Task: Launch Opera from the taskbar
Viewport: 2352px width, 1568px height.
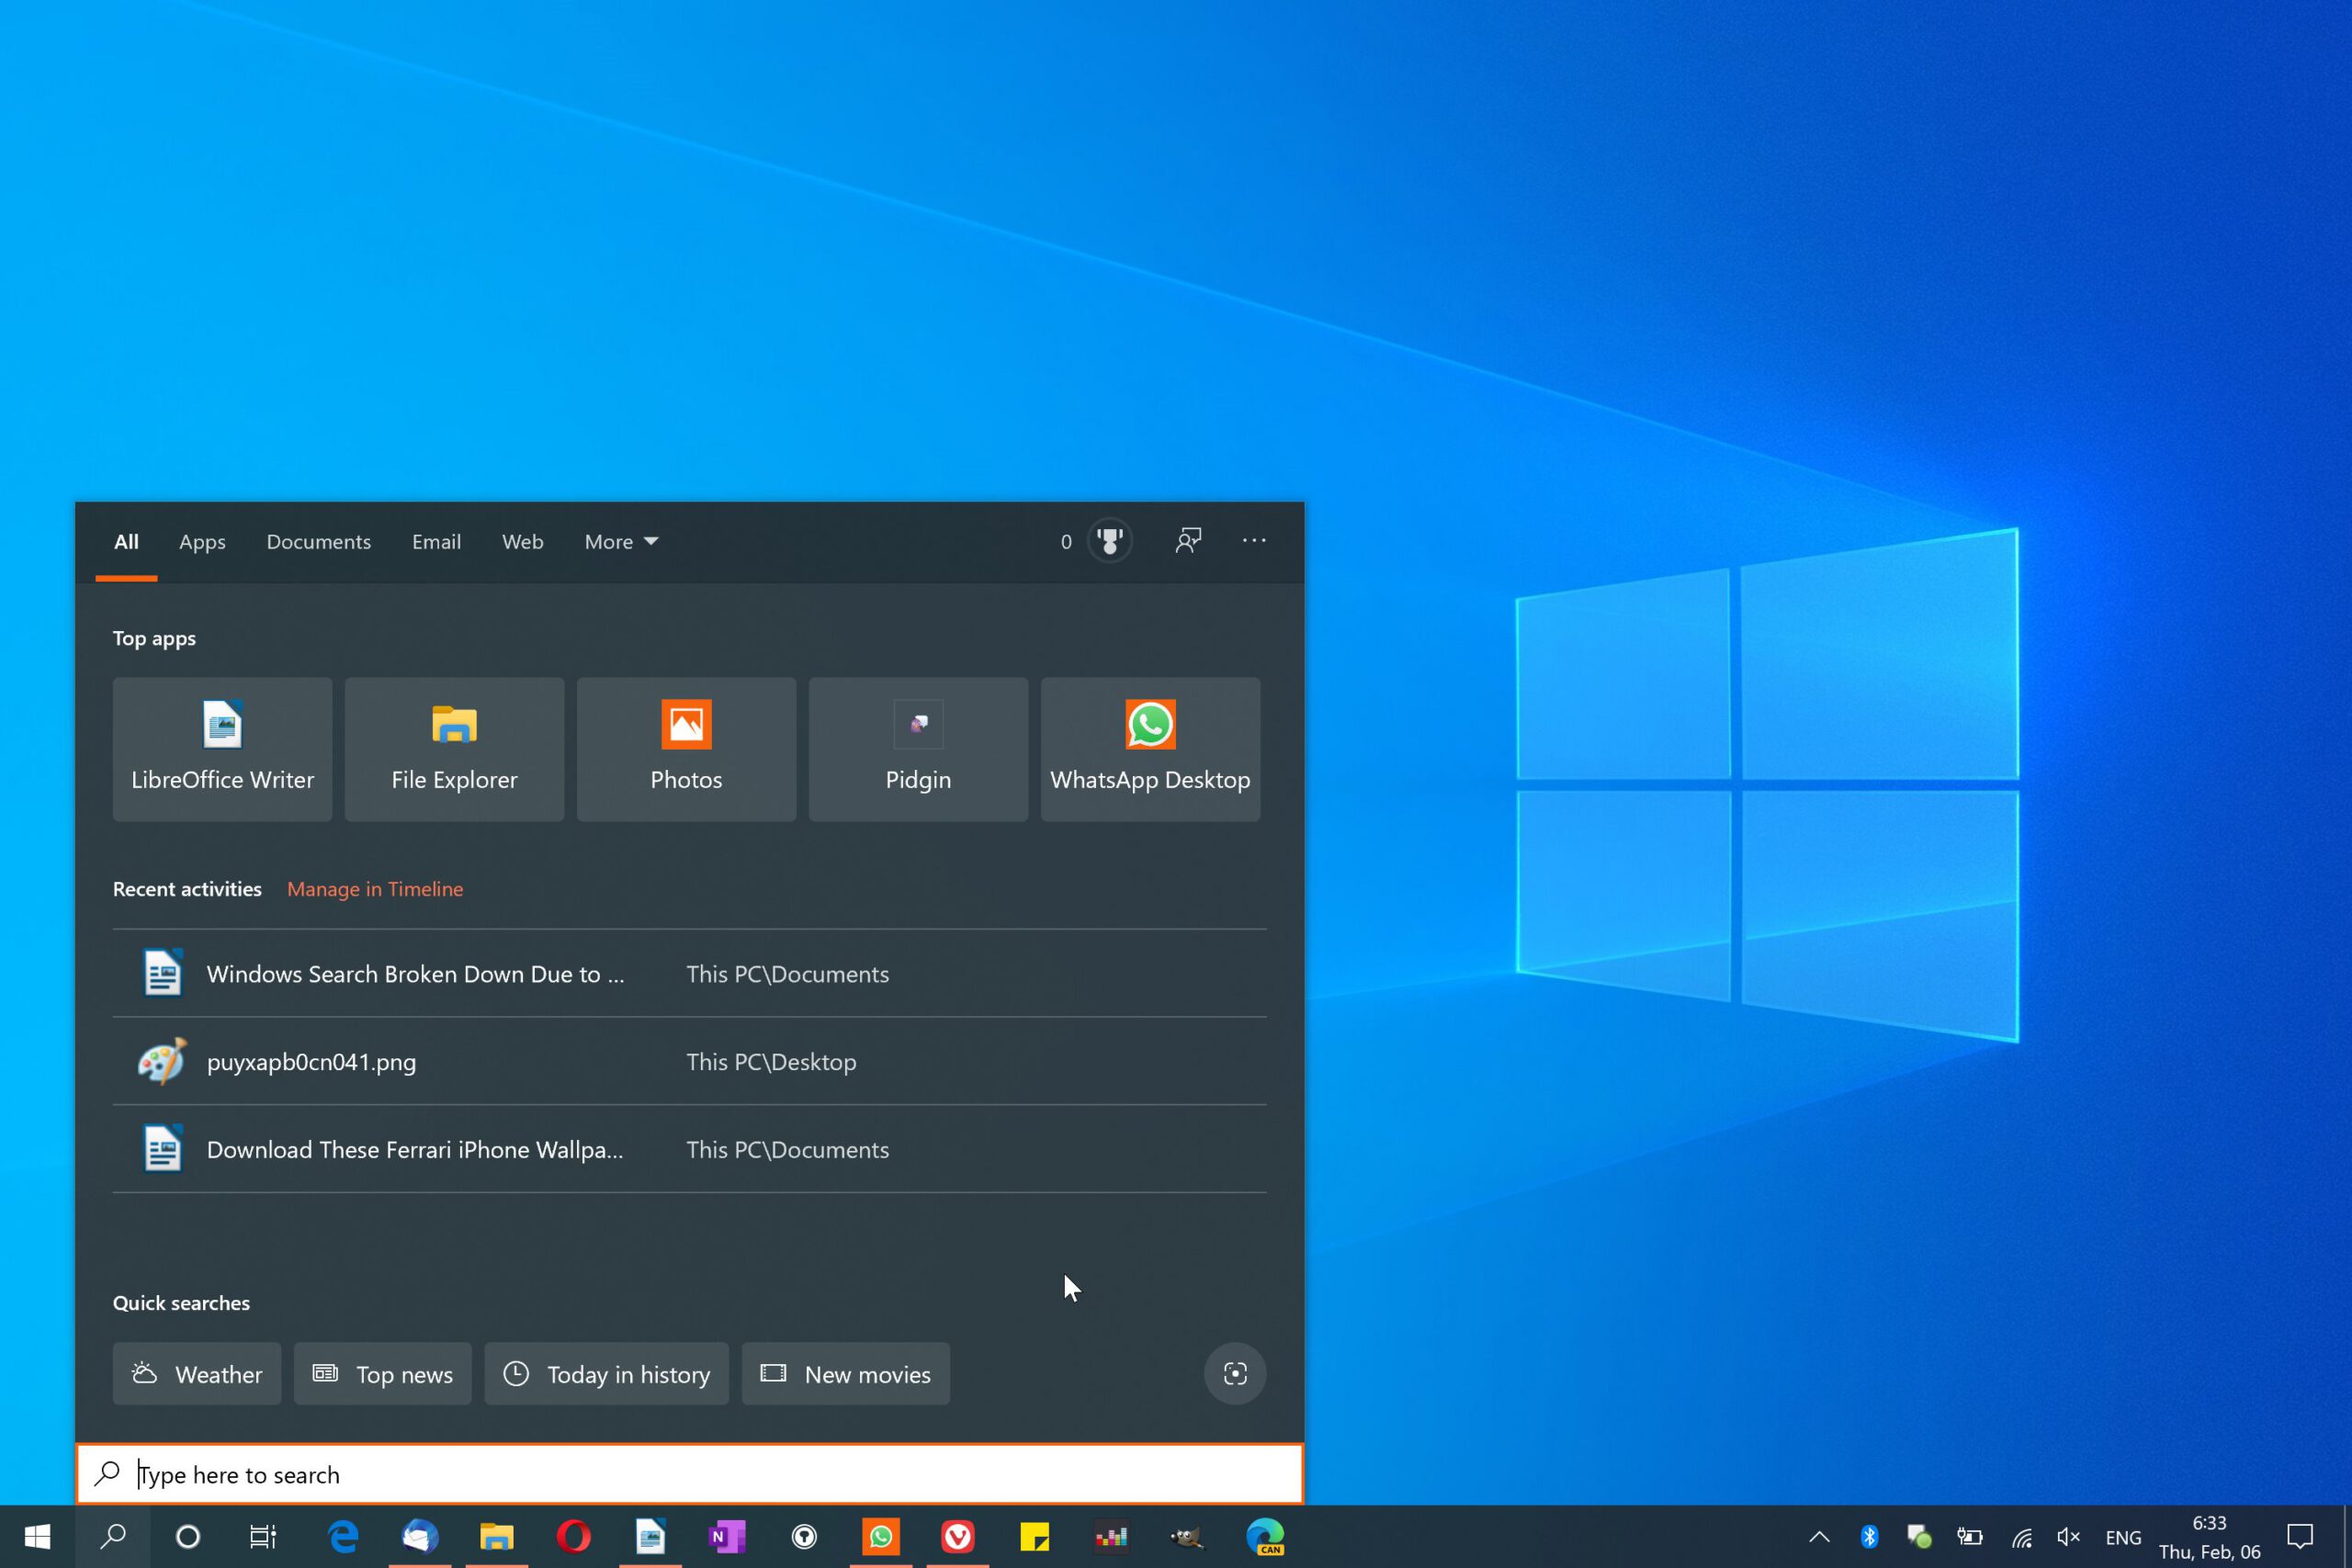Action: click(573, 1537)
